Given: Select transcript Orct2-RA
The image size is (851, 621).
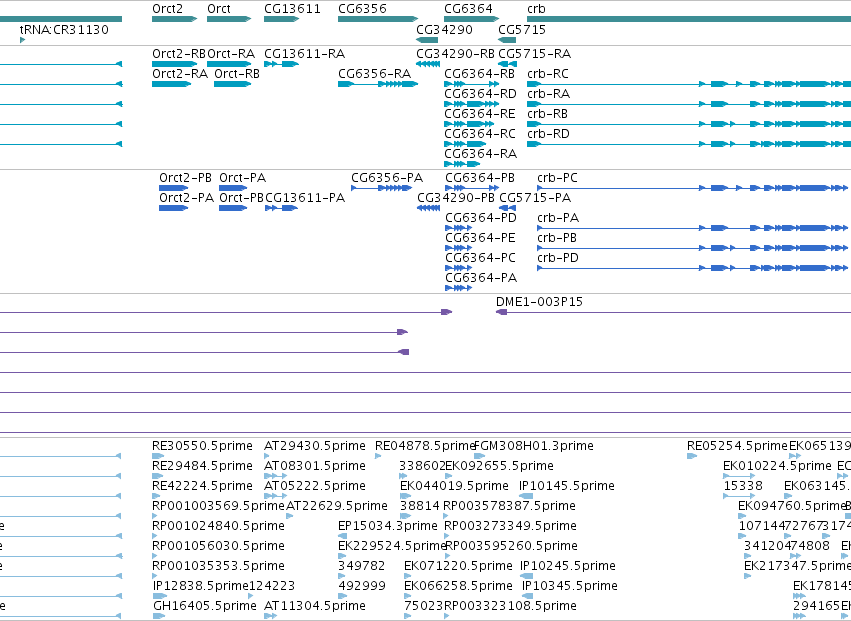Looking at the screenshot, I should [x=180, y=74].
